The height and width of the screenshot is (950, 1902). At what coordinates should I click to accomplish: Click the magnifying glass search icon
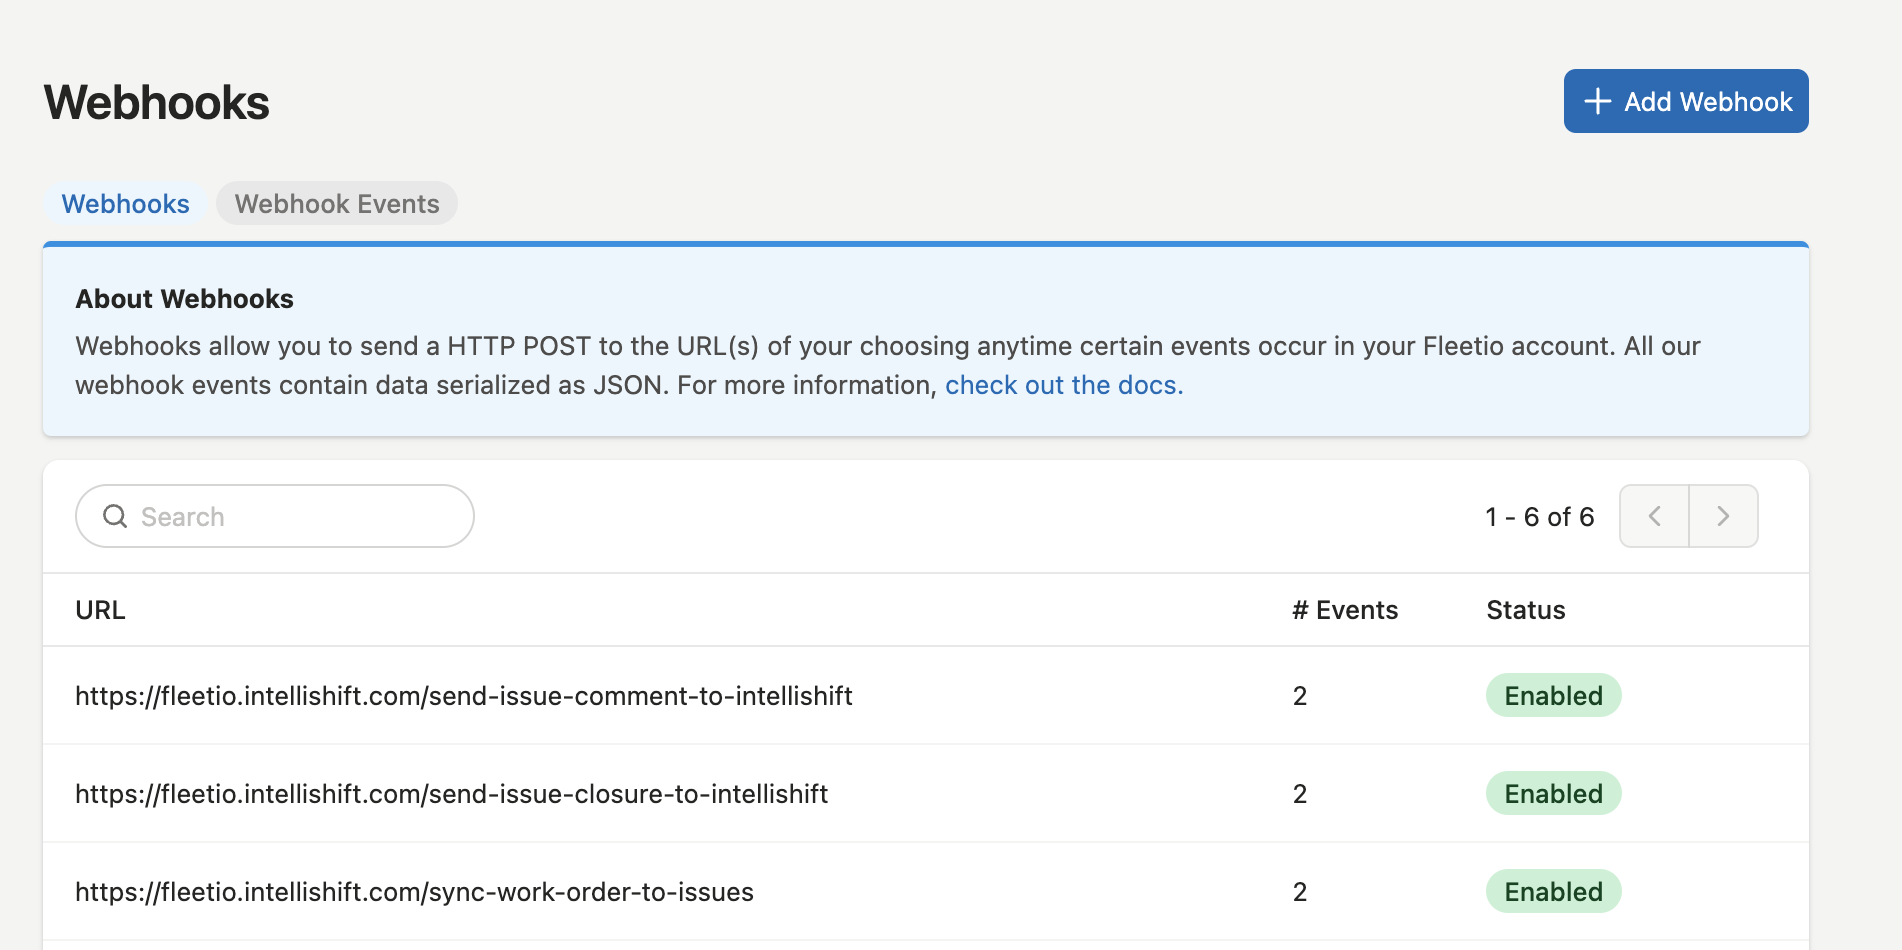(116, 516)
